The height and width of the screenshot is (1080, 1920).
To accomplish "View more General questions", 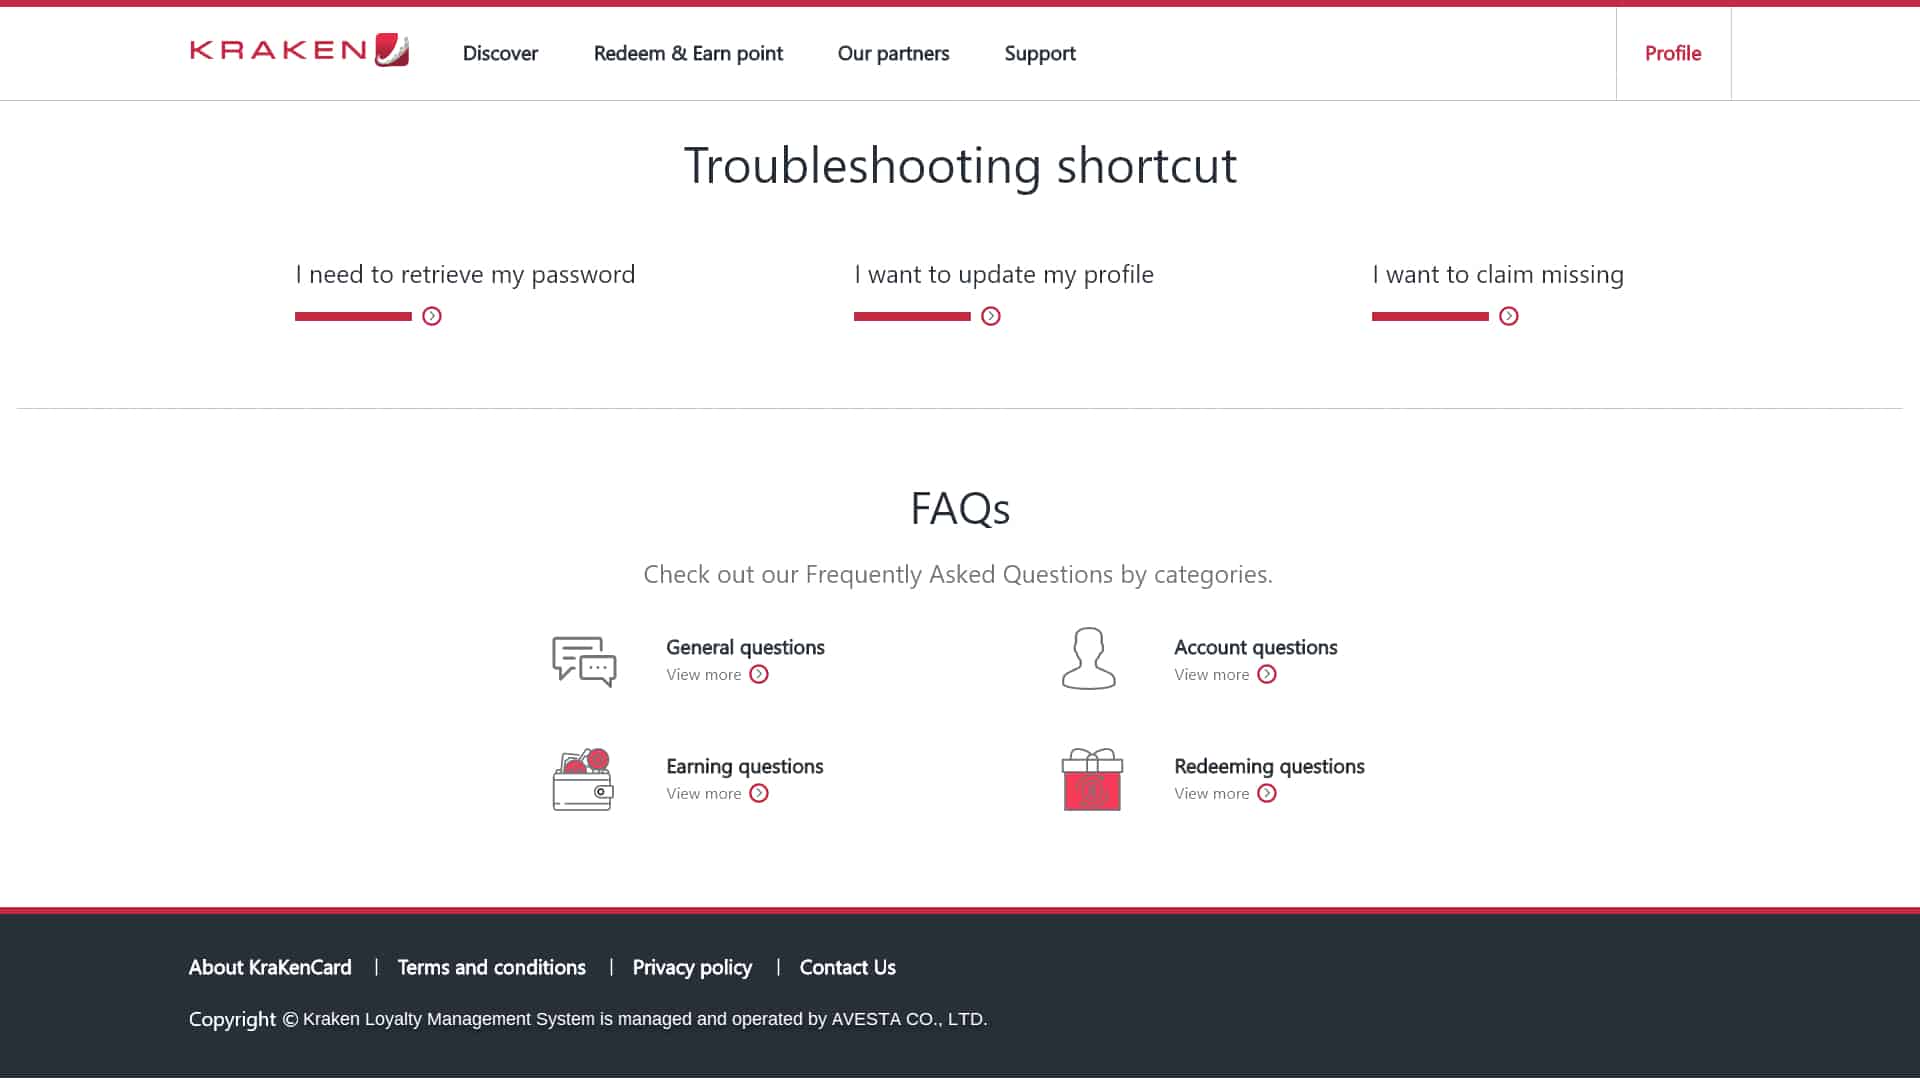I will point(717,674).
